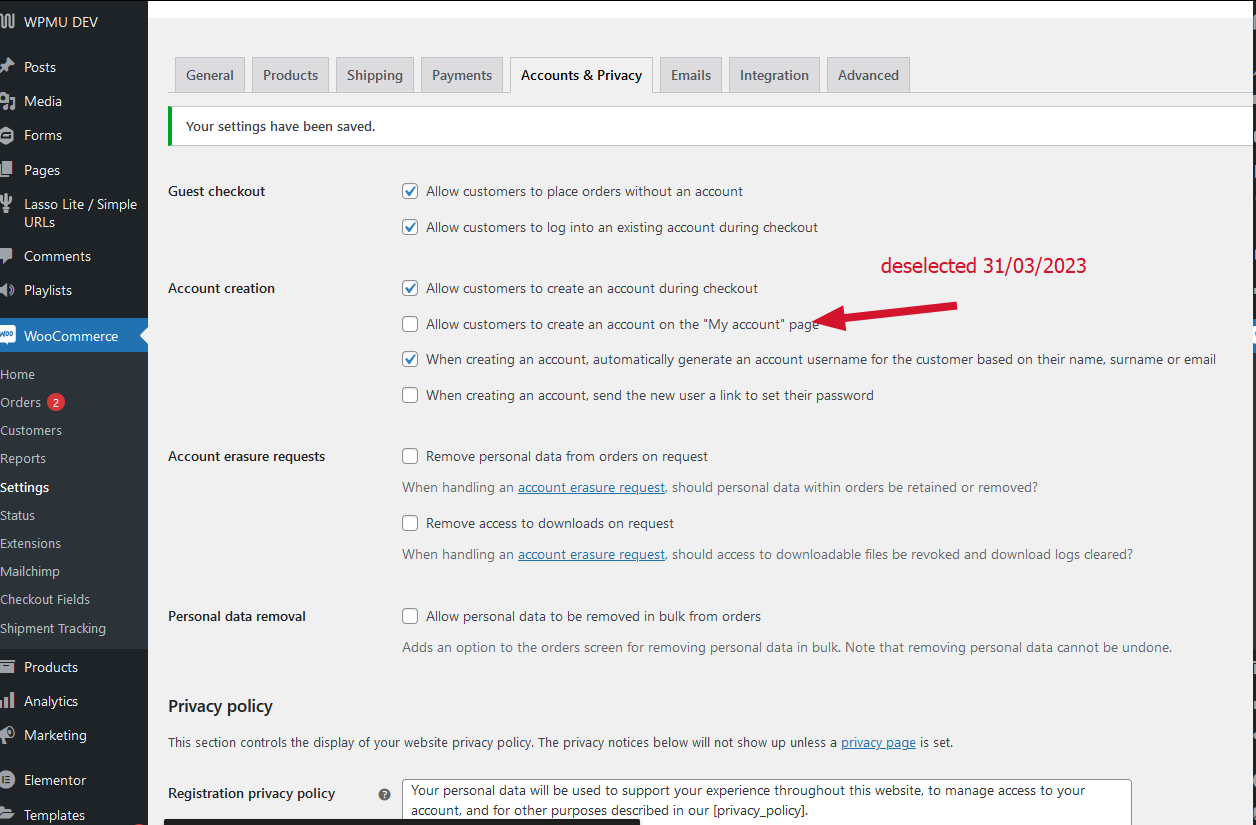Enable account creation on "My account" page
Image resolution: width=1256 pixels, height=825 pixels.
tap(410, 324)
